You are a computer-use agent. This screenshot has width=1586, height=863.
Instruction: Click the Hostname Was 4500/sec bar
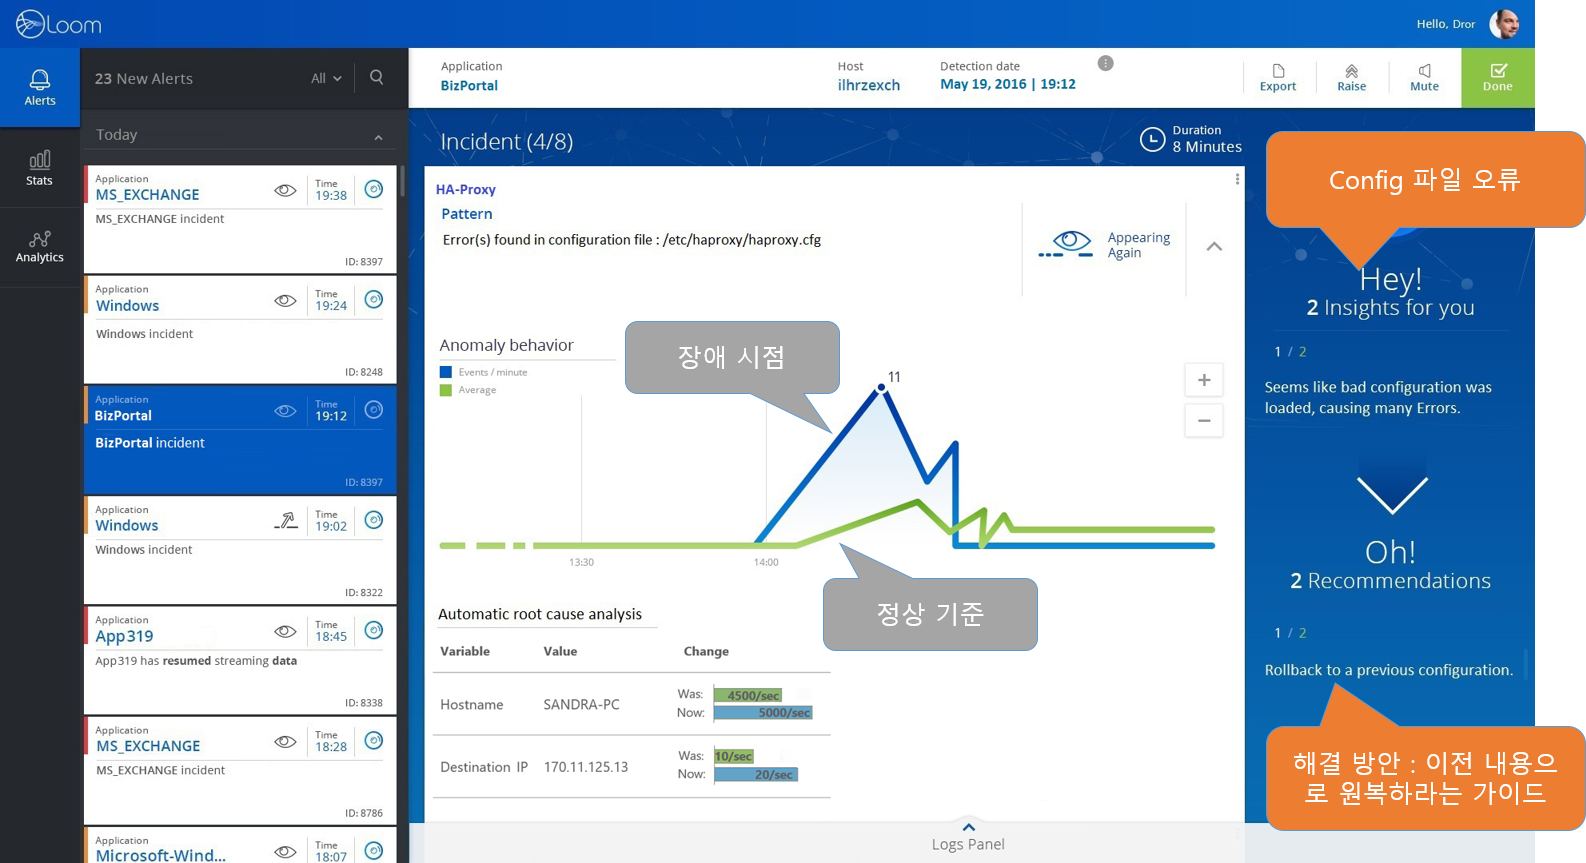748,695
